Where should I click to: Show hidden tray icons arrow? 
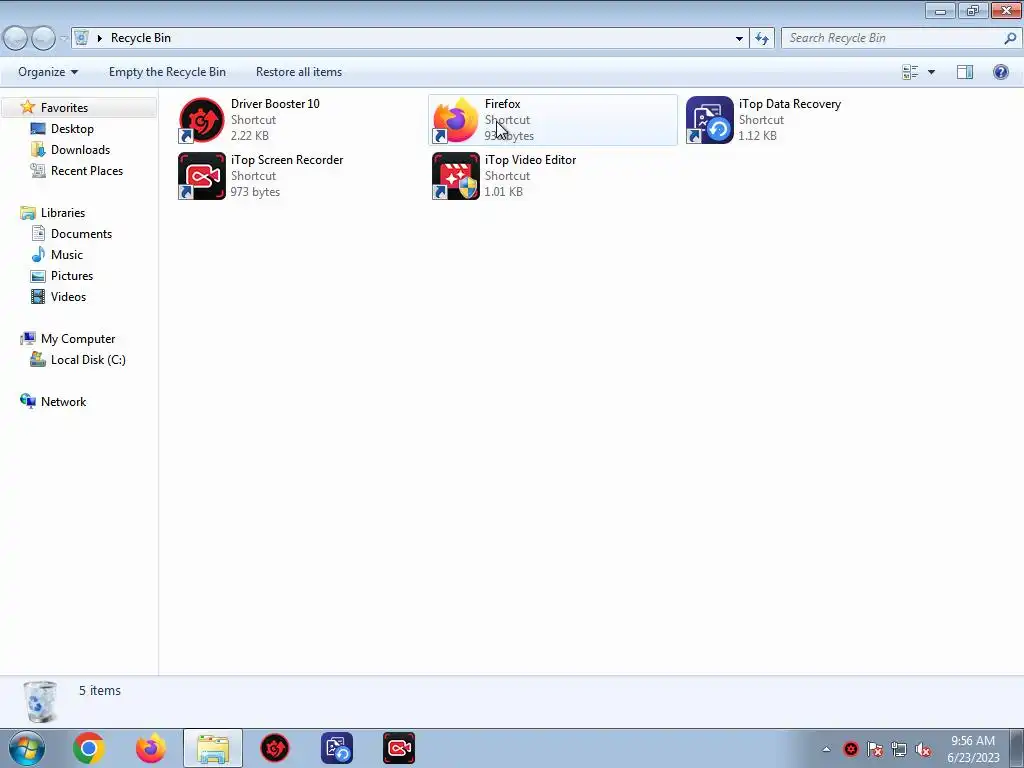pos(826,750)
